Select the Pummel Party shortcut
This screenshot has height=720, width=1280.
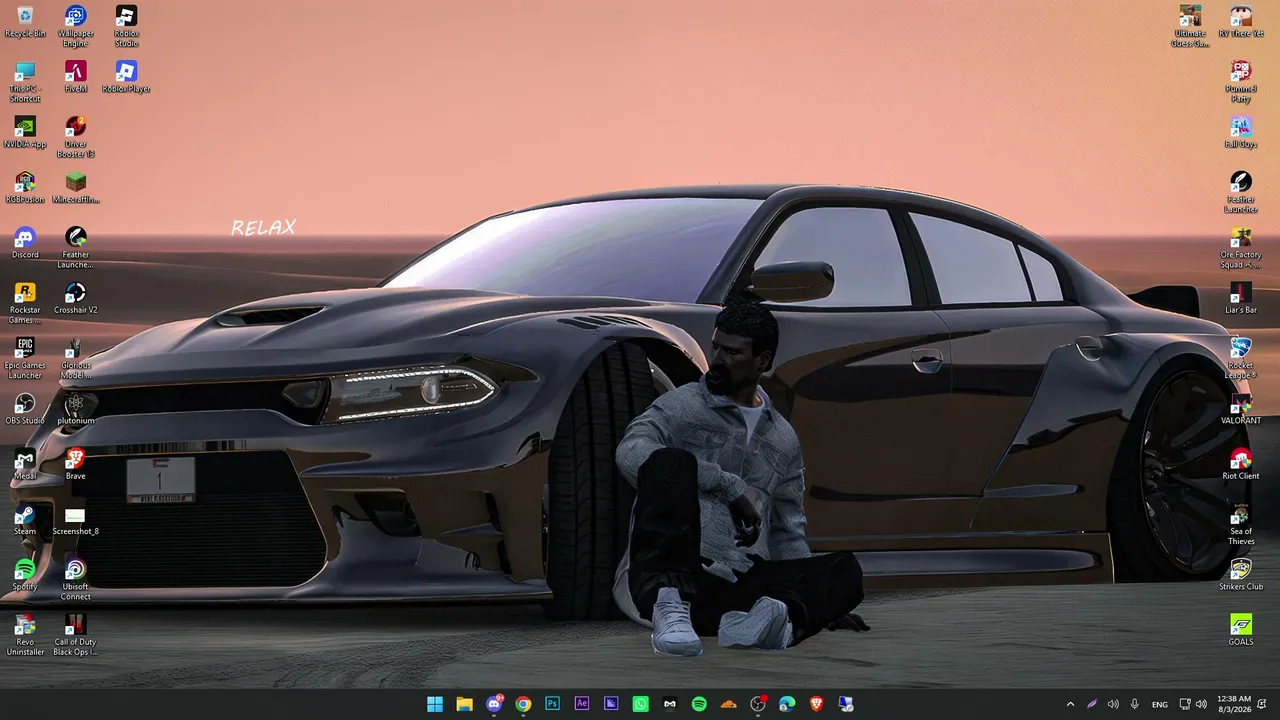(x=1241, y=82)
